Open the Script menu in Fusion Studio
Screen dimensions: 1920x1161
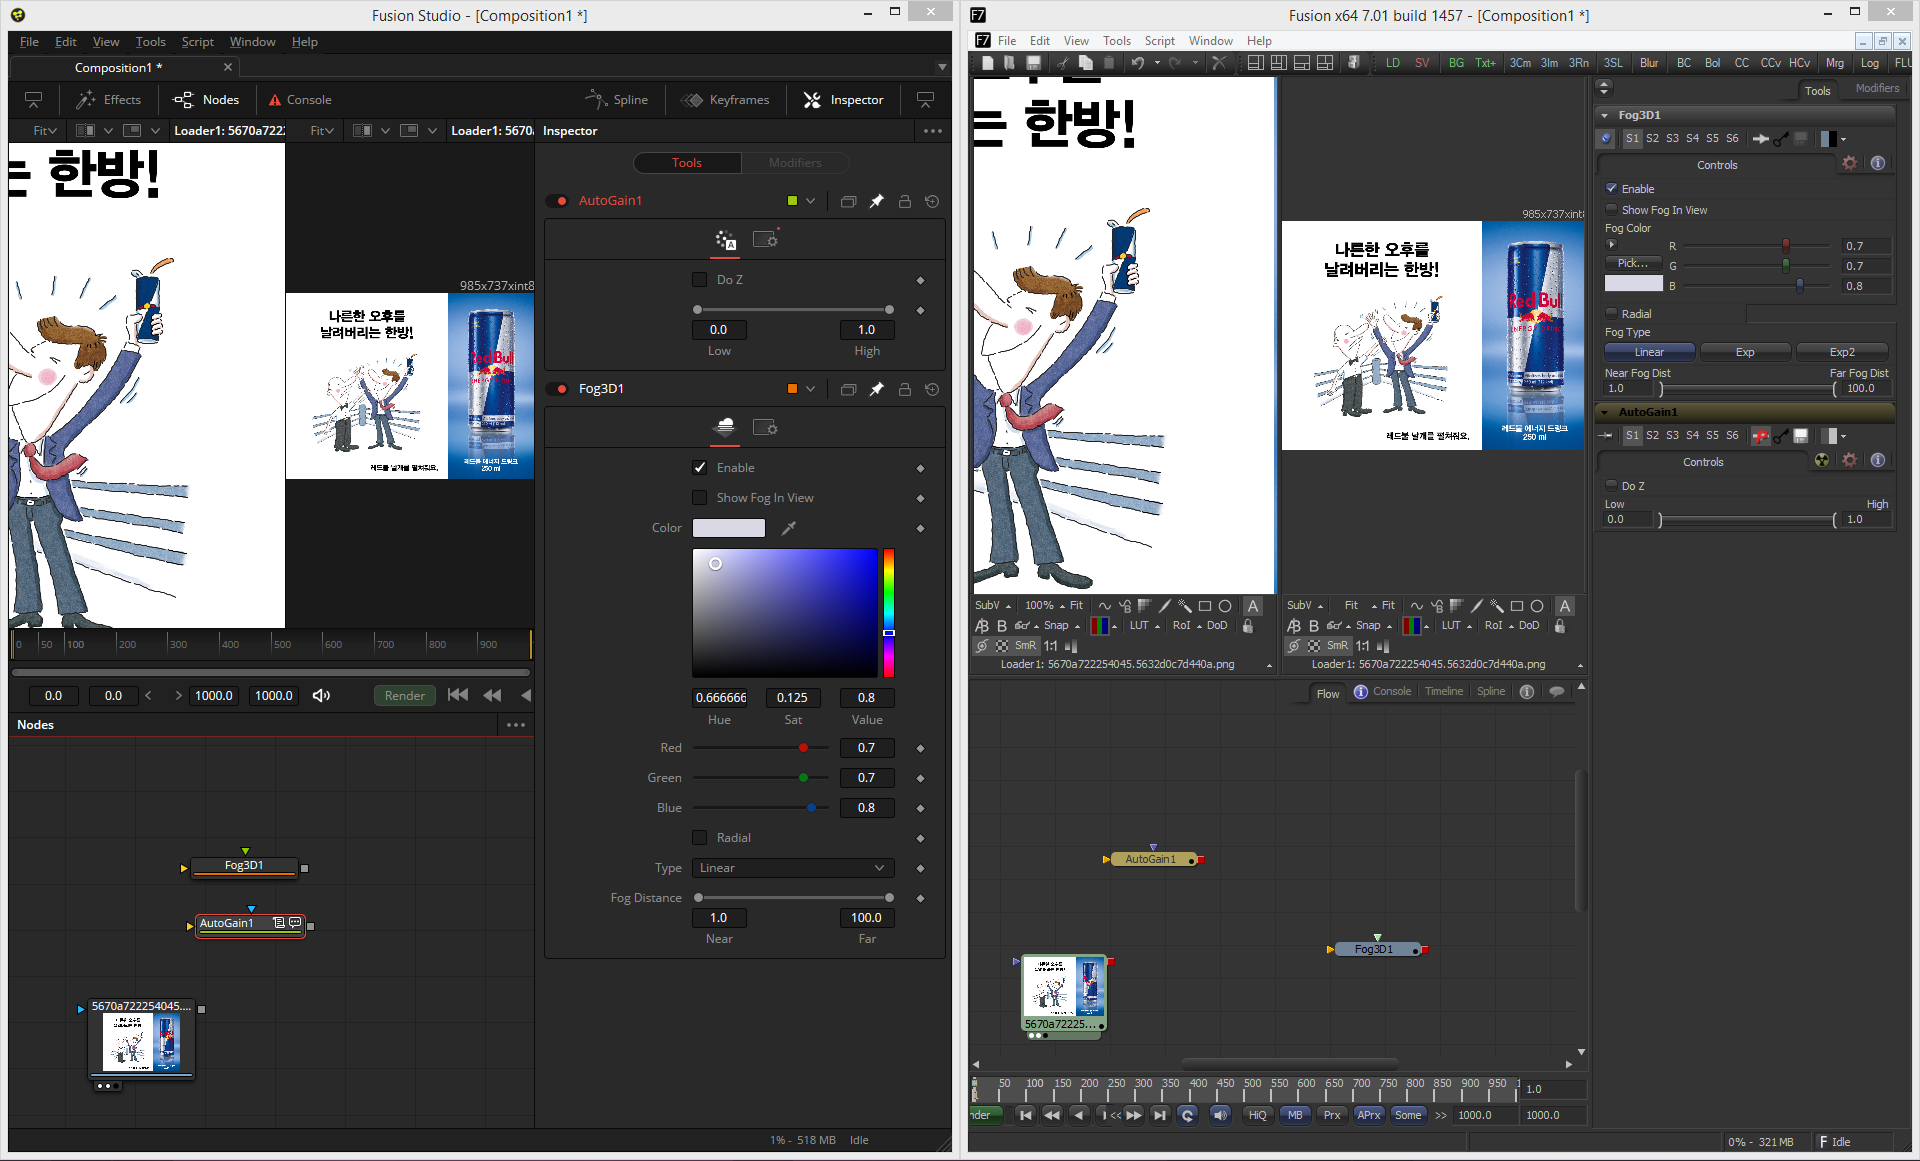[197, 42]
